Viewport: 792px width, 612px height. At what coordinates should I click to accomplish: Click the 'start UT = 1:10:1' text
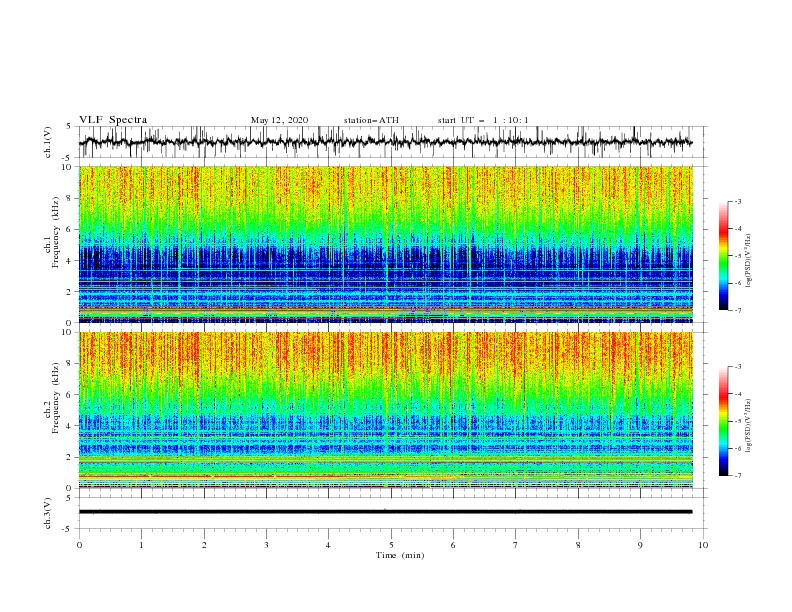(x=482, y=120)
